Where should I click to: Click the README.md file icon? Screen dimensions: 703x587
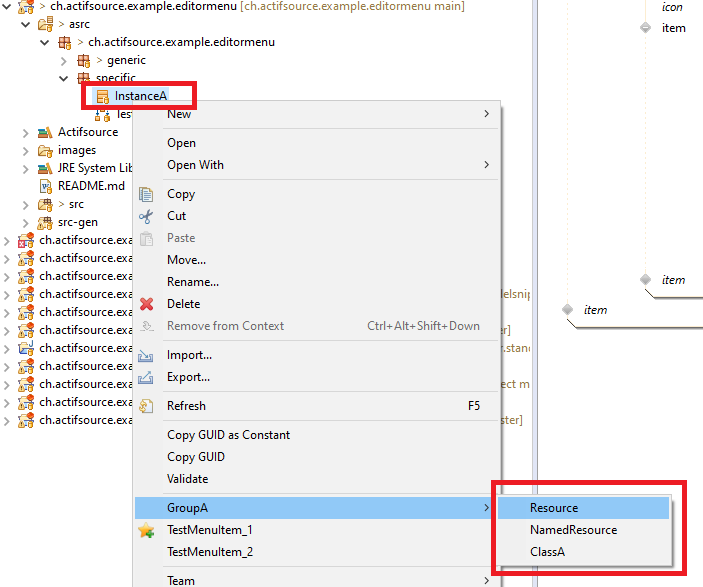click(x=45, y=186)
